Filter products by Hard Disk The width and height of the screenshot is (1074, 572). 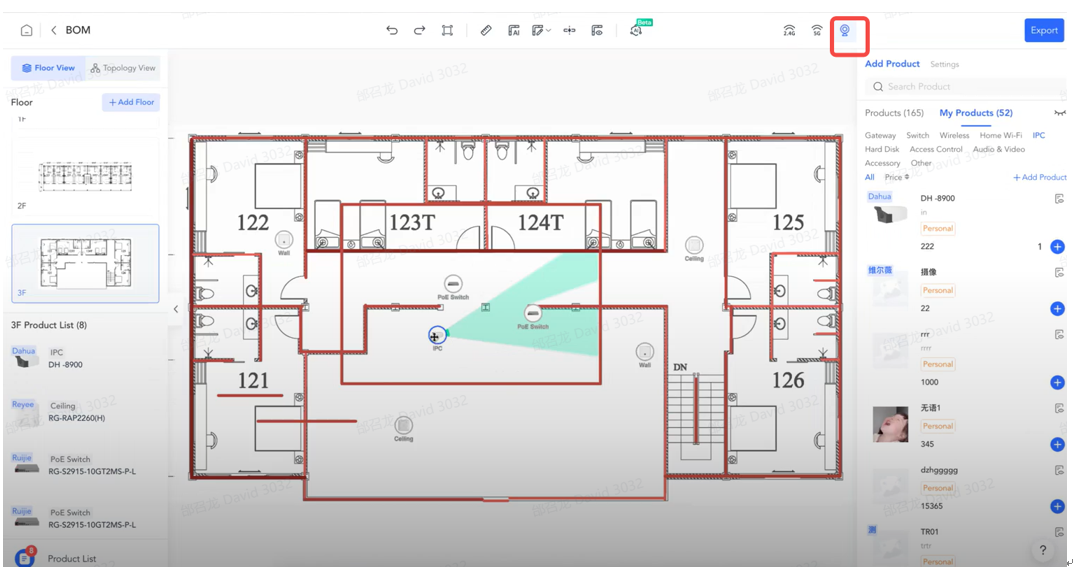(882, 149)
